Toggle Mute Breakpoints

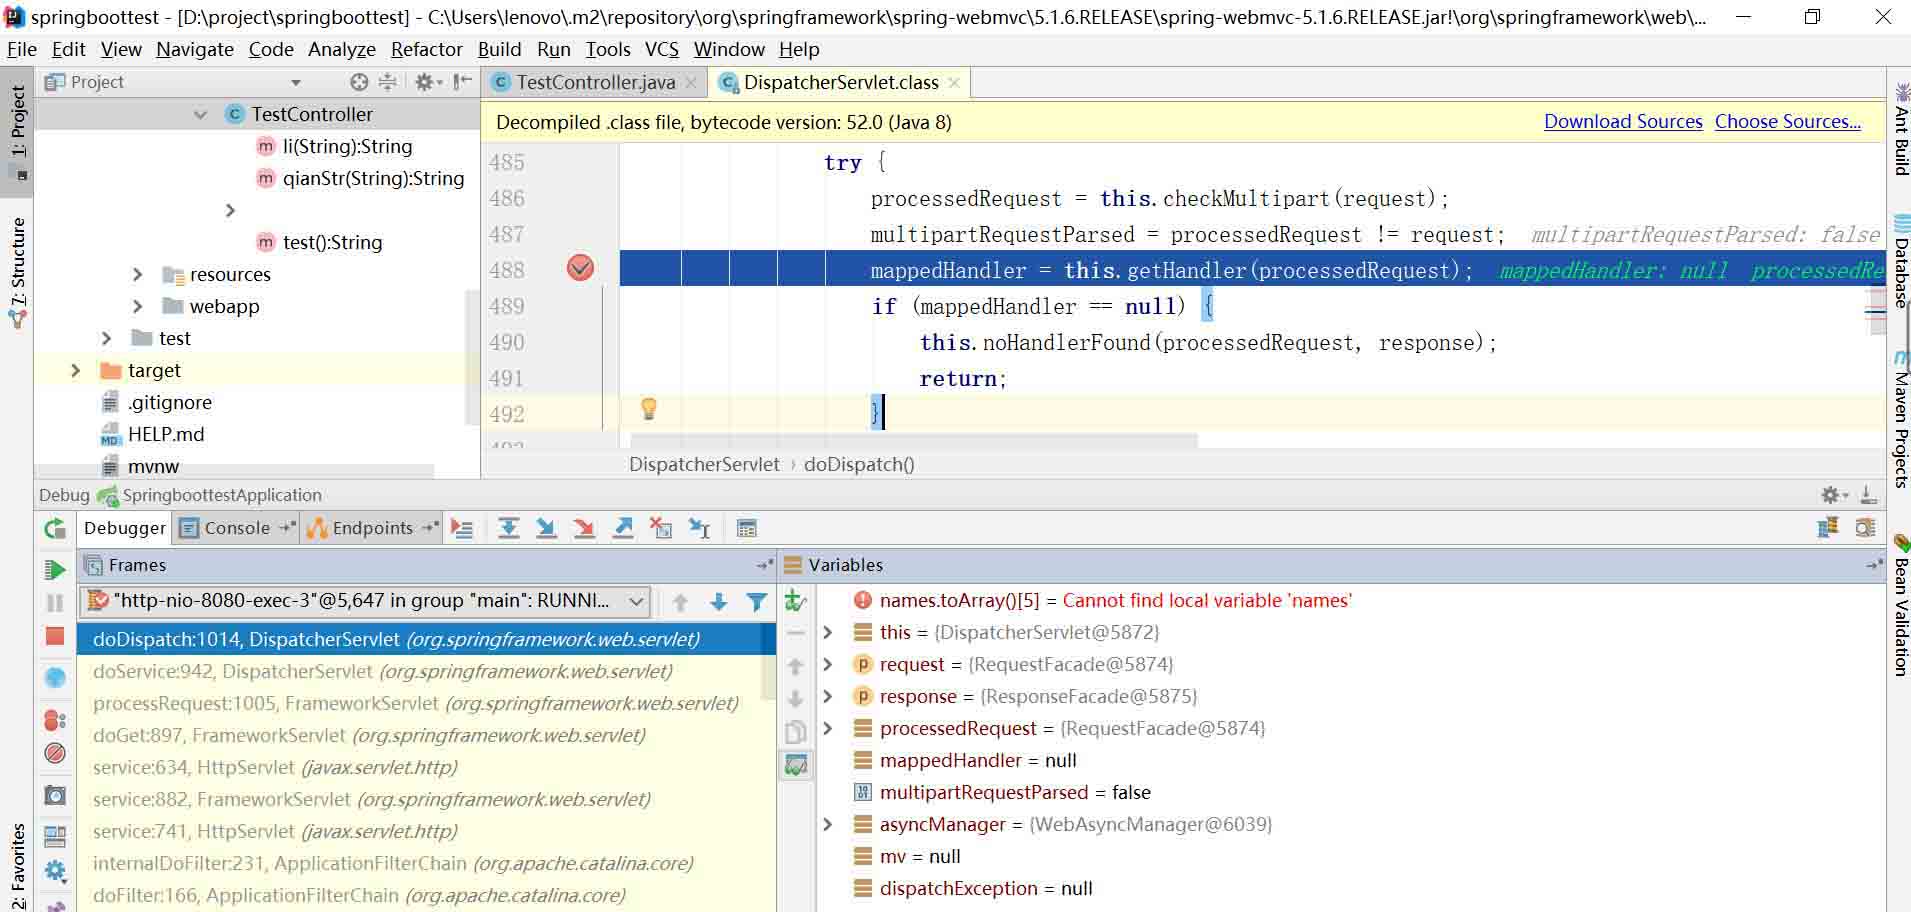click(55, 753)
